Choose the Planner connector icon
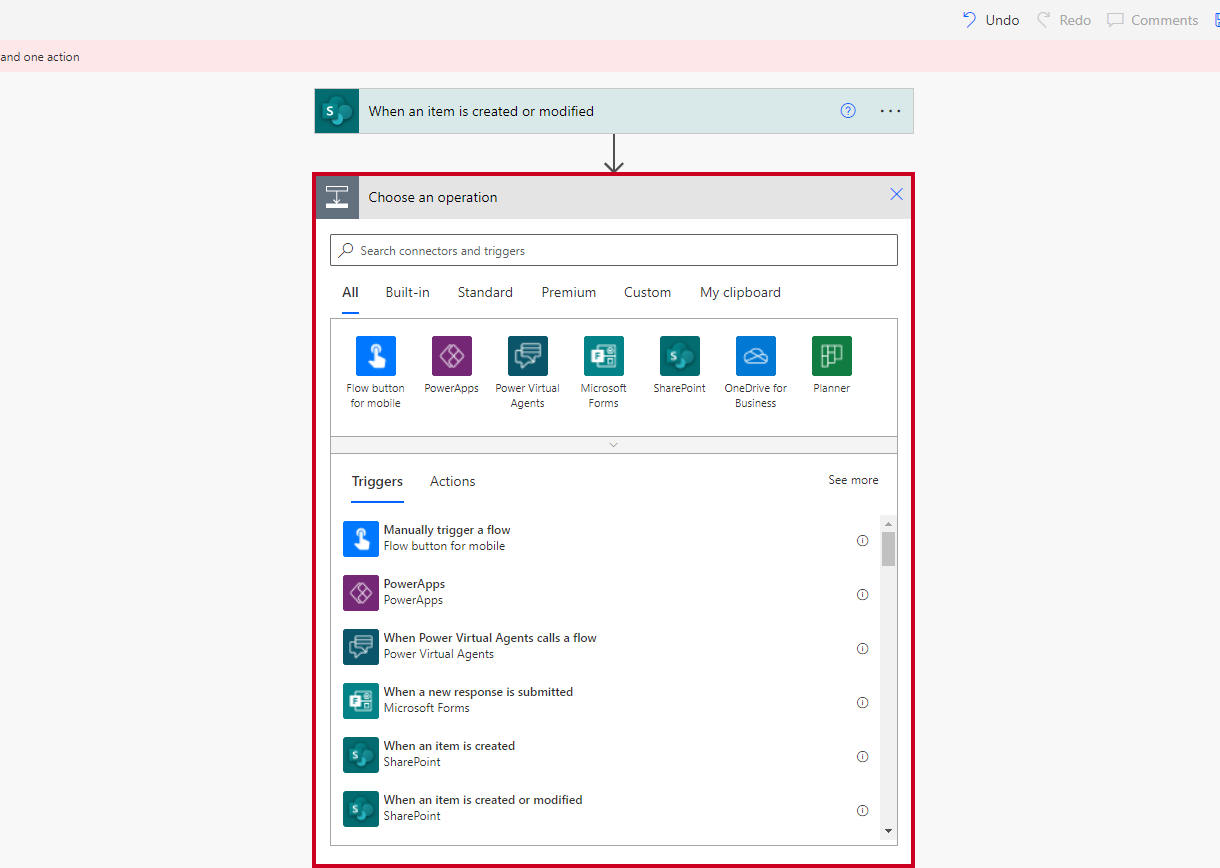Image resolution: width=1220 pixels, height=868 pixels. 832,356
